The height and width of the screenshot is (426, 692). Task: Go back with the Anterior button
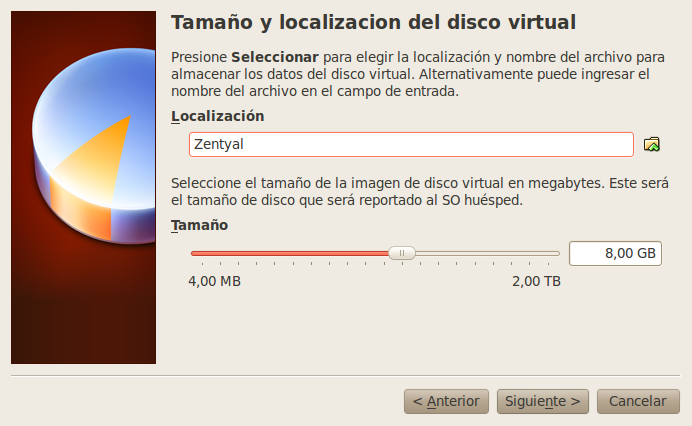446,401
